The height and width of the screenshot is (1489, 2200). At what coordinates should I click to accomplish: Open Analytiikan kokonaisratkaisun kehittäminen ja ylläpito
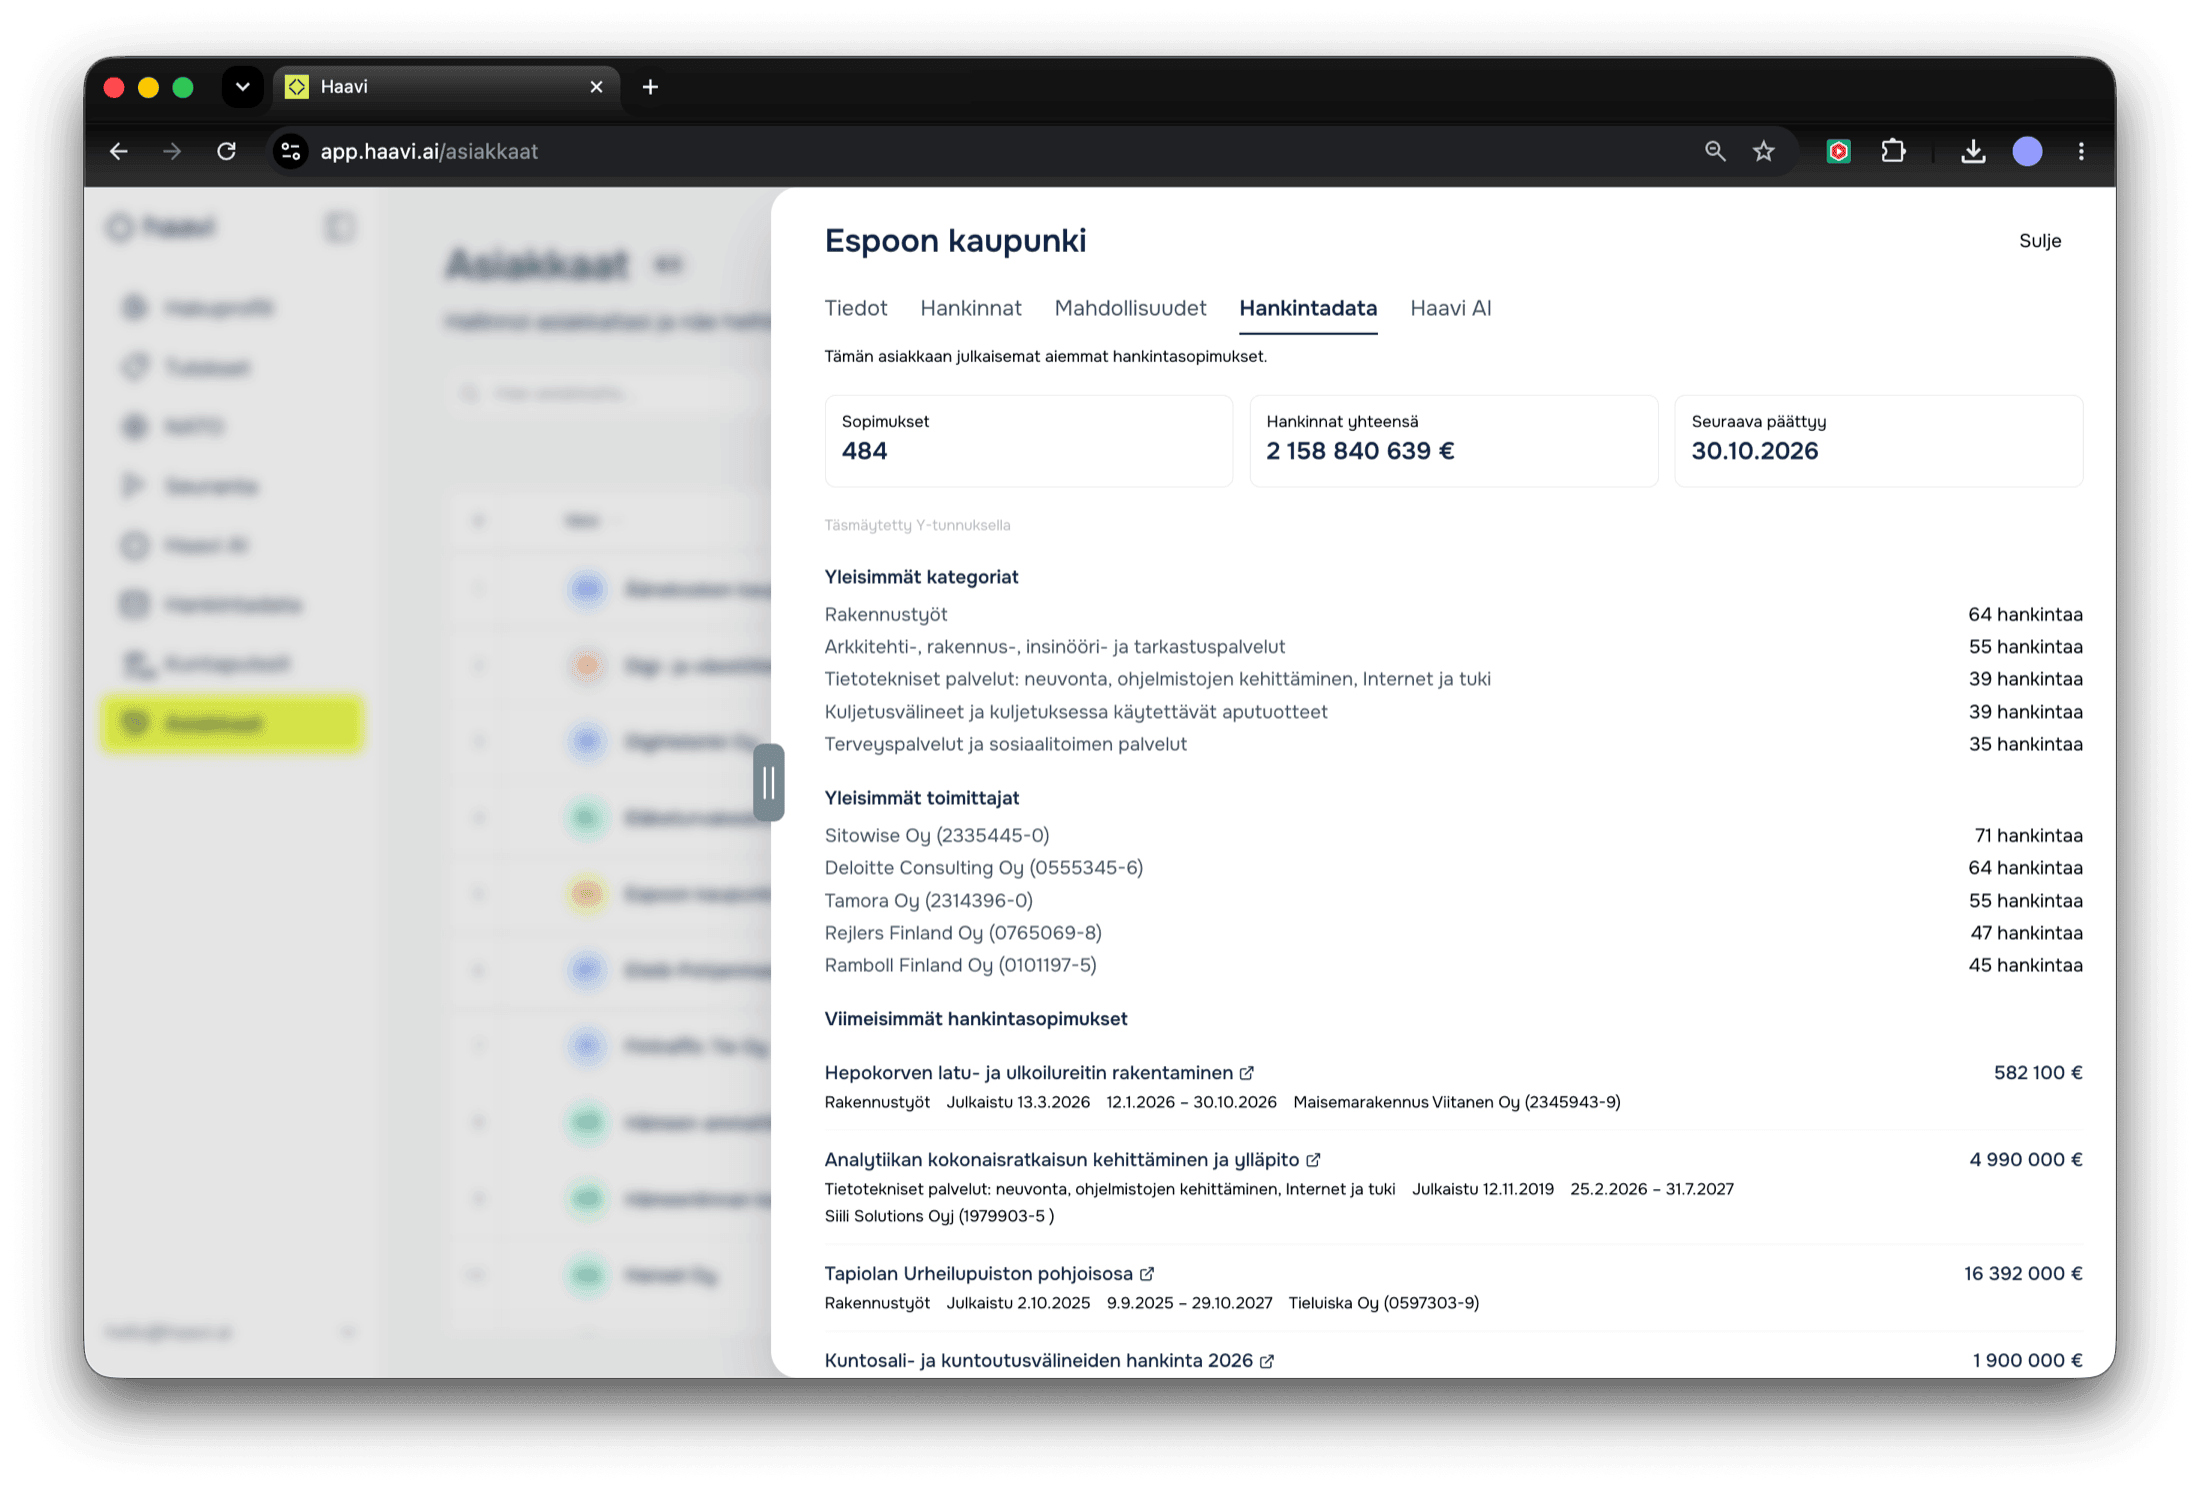(1061, 1160)
